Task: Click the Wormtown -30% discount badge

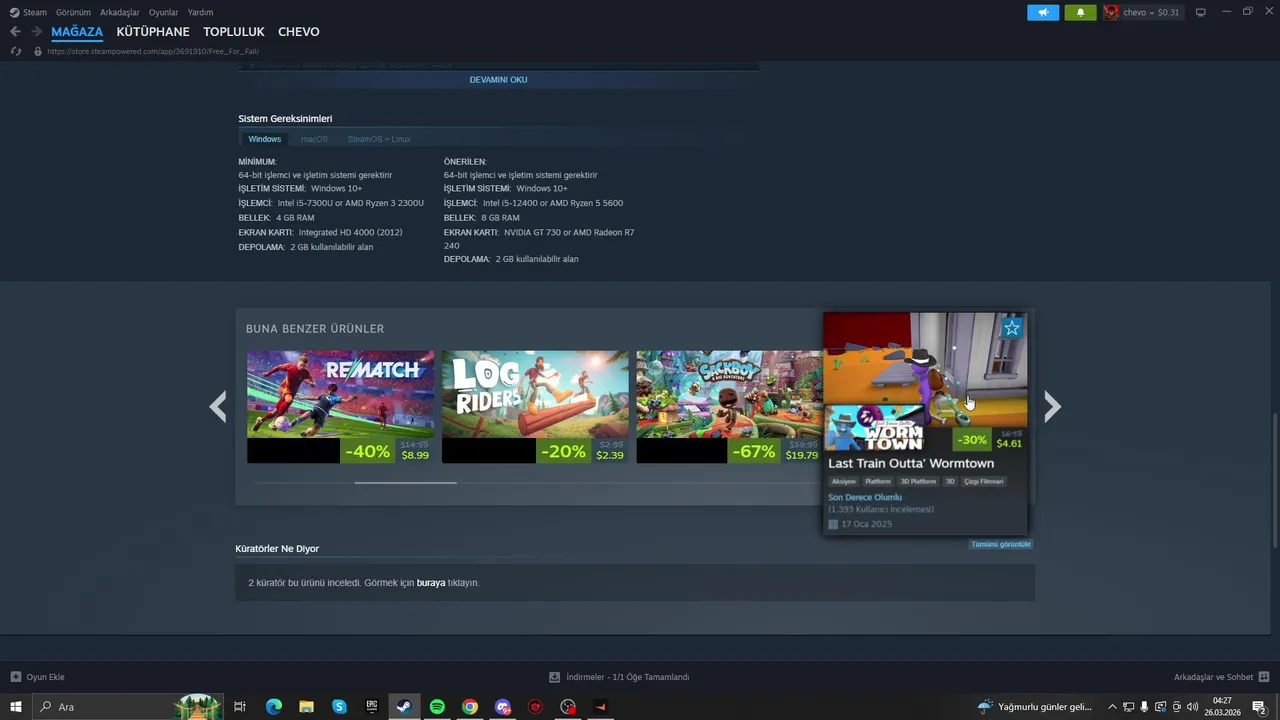Action: click(x=973, y=440)
